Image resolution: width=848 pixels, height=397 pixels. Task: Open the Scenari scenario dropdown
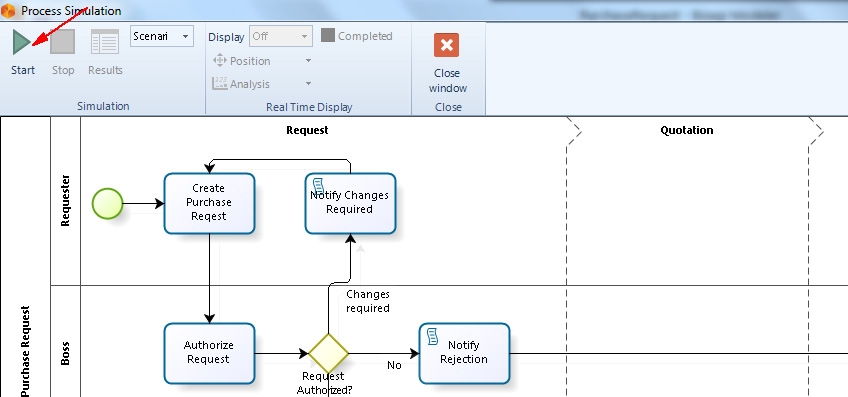tap(162, 36)
